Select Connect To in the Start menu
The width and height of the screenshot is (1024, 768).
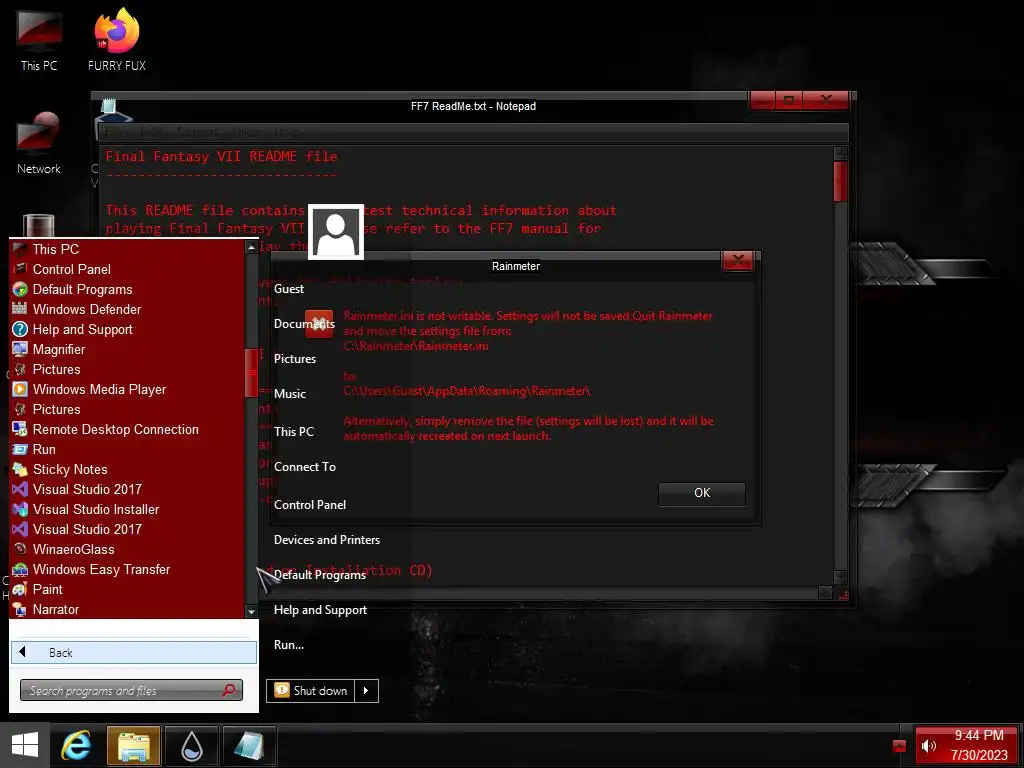305,467
